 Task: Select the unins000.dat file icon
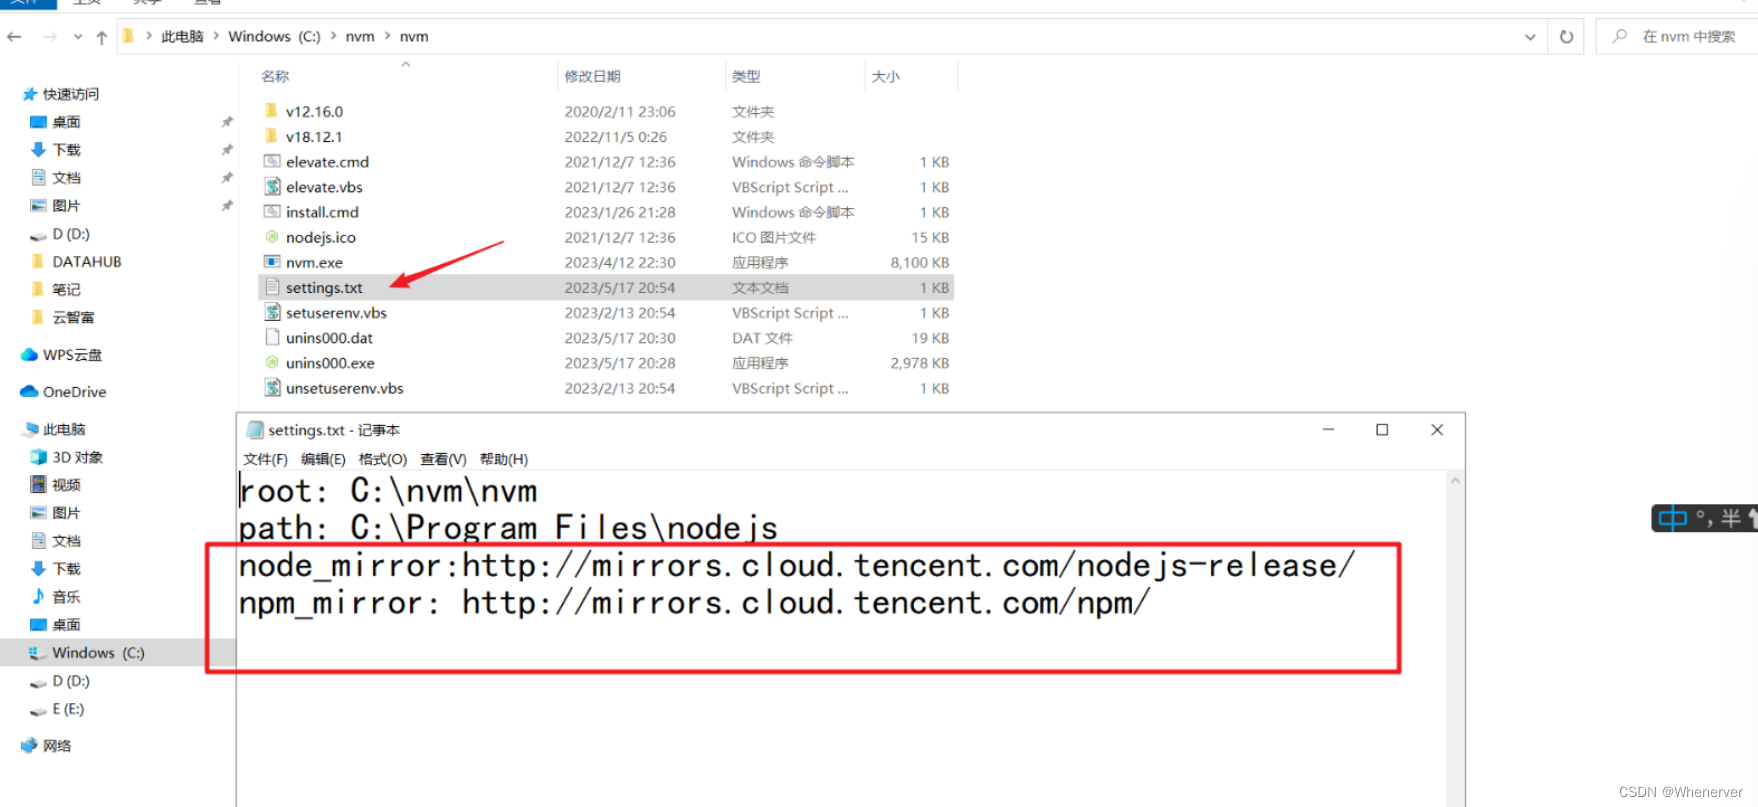271,337
